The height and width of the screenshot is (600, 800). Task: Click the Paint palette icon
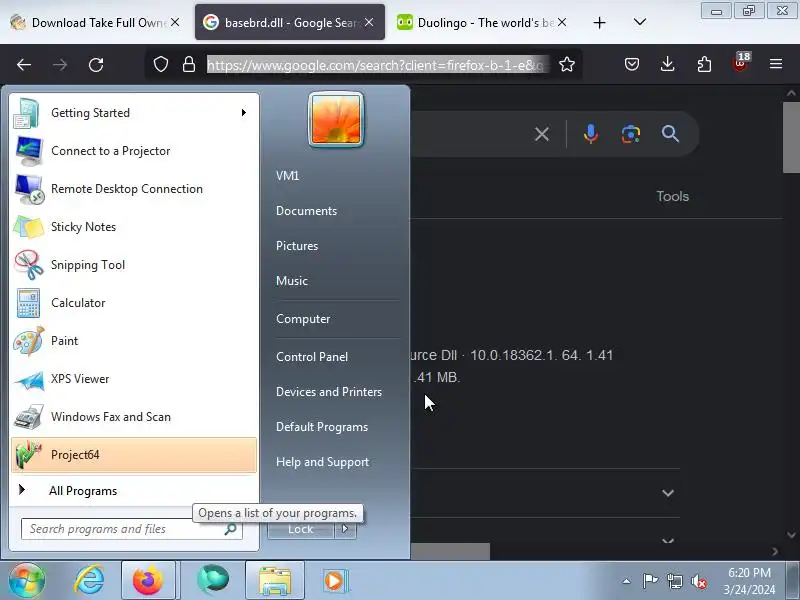click(x=29, y=341)
